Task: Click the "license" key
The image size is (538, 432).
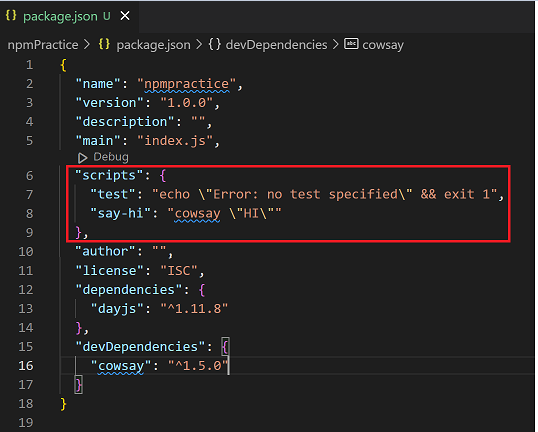Action: [109, 271]
